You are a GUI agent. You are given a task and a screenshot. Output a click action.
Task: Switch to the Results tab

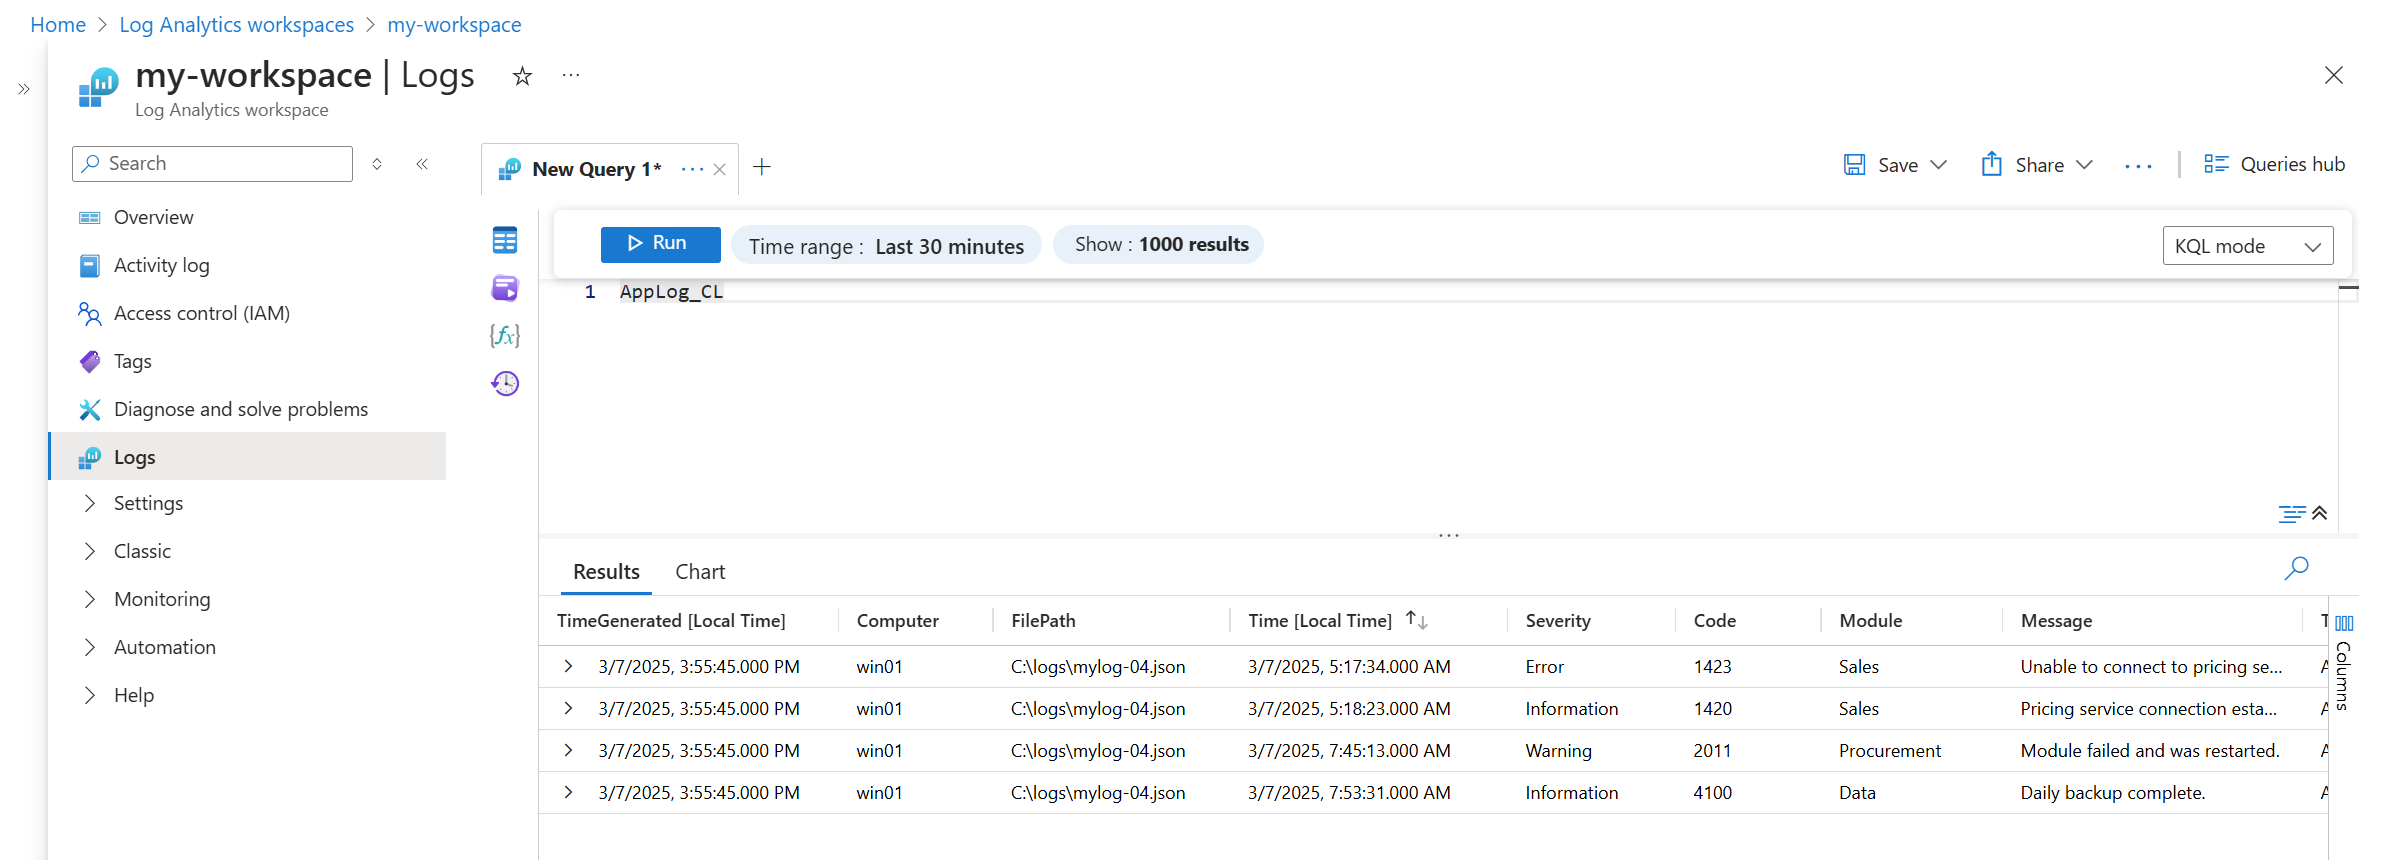606,572
